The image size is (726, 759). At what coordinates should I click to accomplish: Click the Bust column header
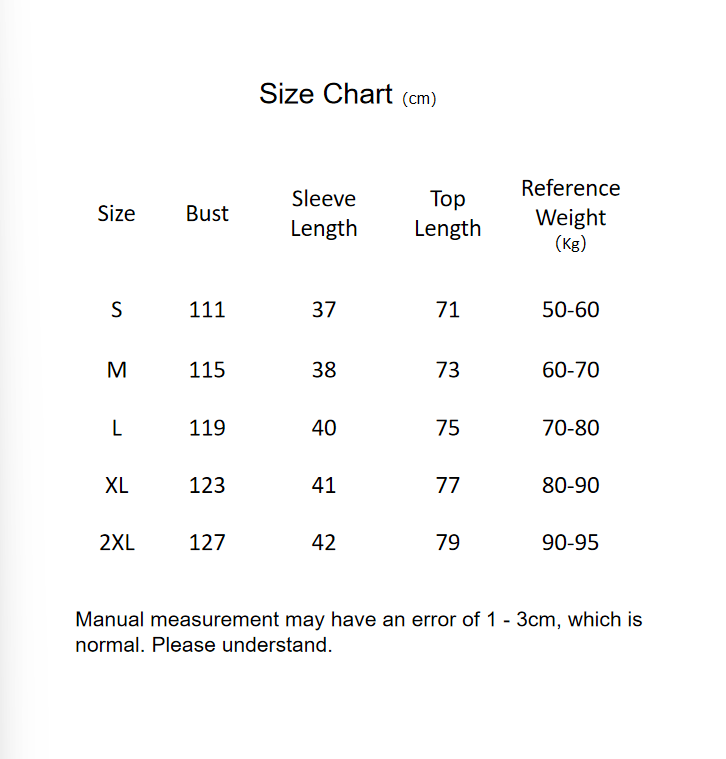click(207, 213)
